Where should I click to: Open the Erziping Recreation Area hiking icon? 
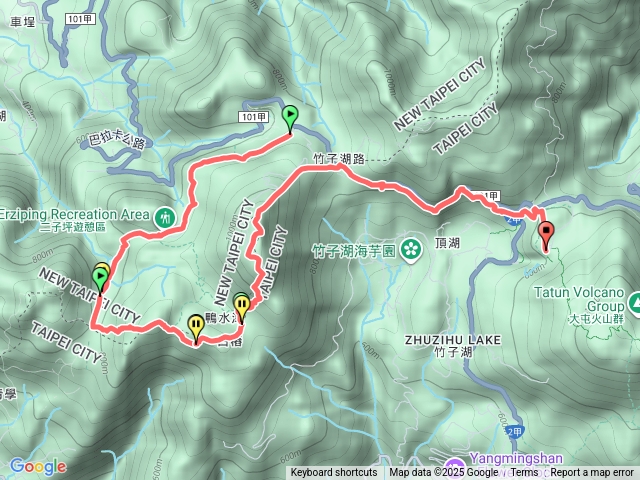tap(164, 218)
